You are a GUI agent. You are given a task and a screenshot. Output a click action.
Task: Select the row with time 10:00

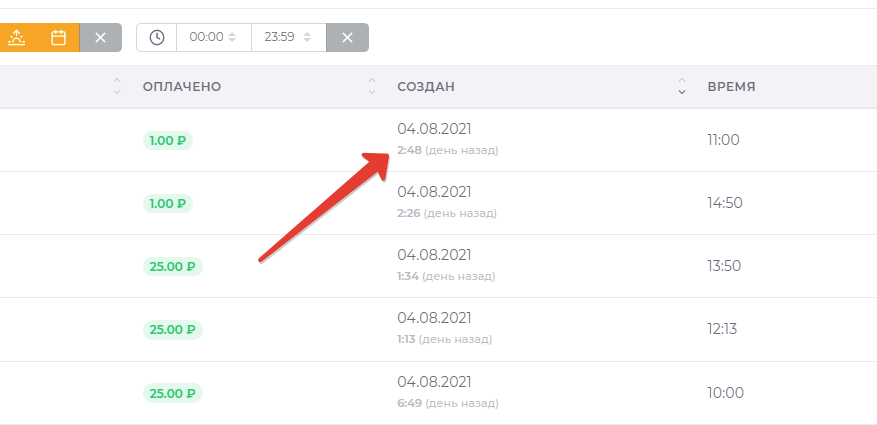click(725, 393)
